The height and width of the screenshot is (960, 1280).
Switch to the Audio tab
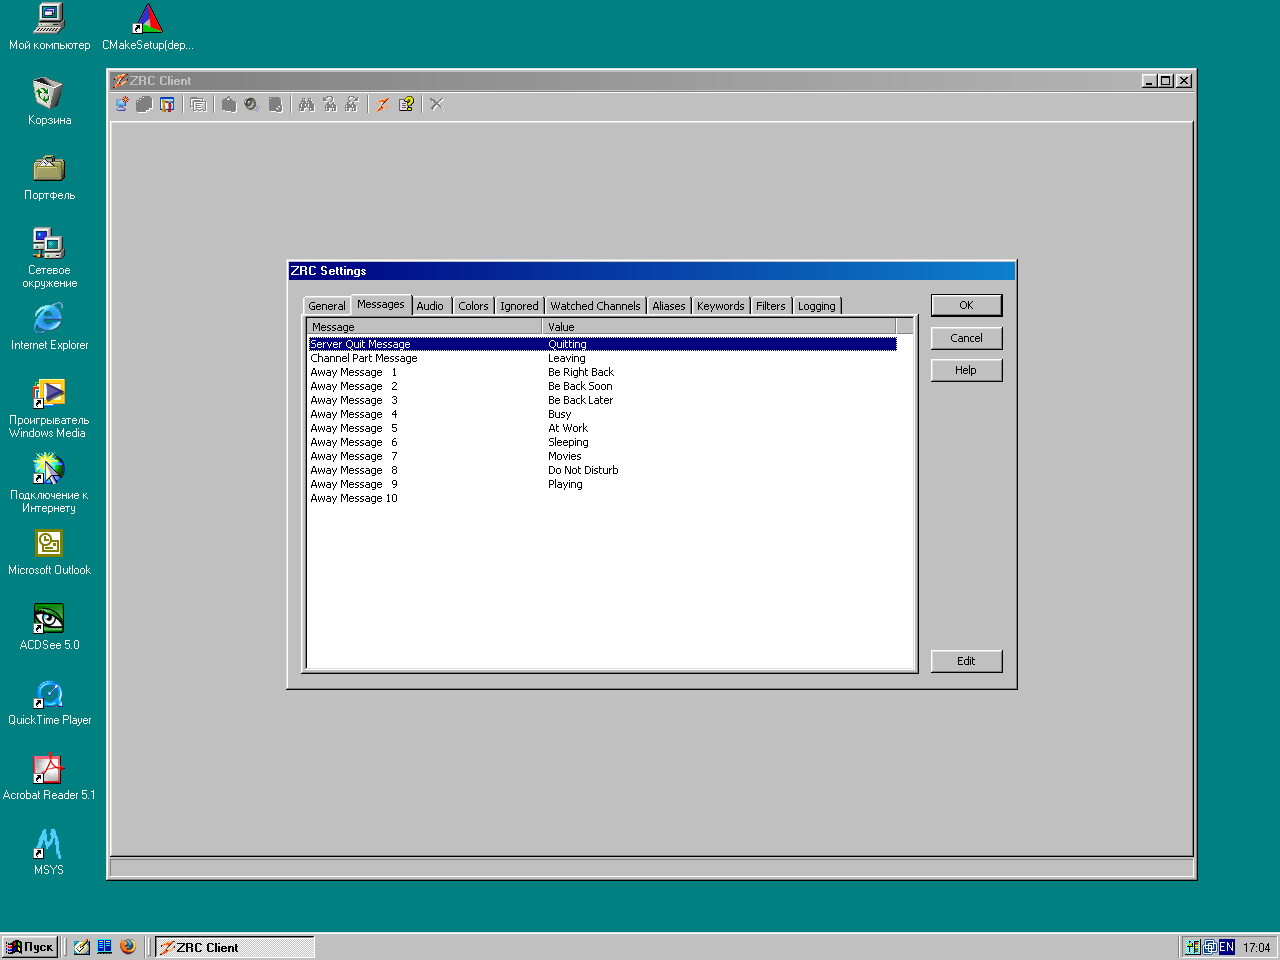coord(430,306)
